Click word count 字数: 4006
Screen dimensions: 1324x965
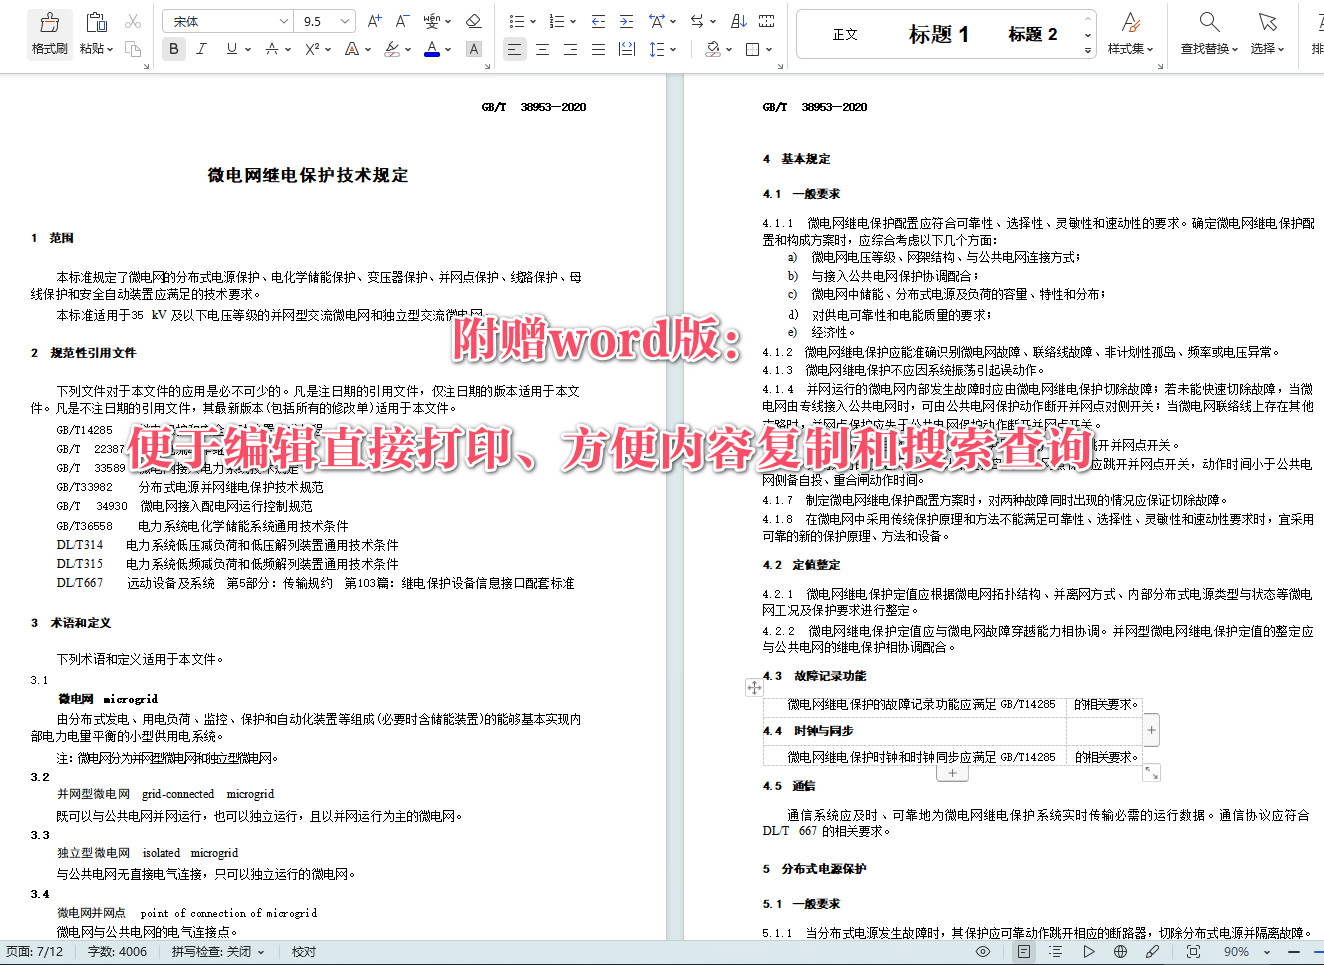tap(117, 952)
